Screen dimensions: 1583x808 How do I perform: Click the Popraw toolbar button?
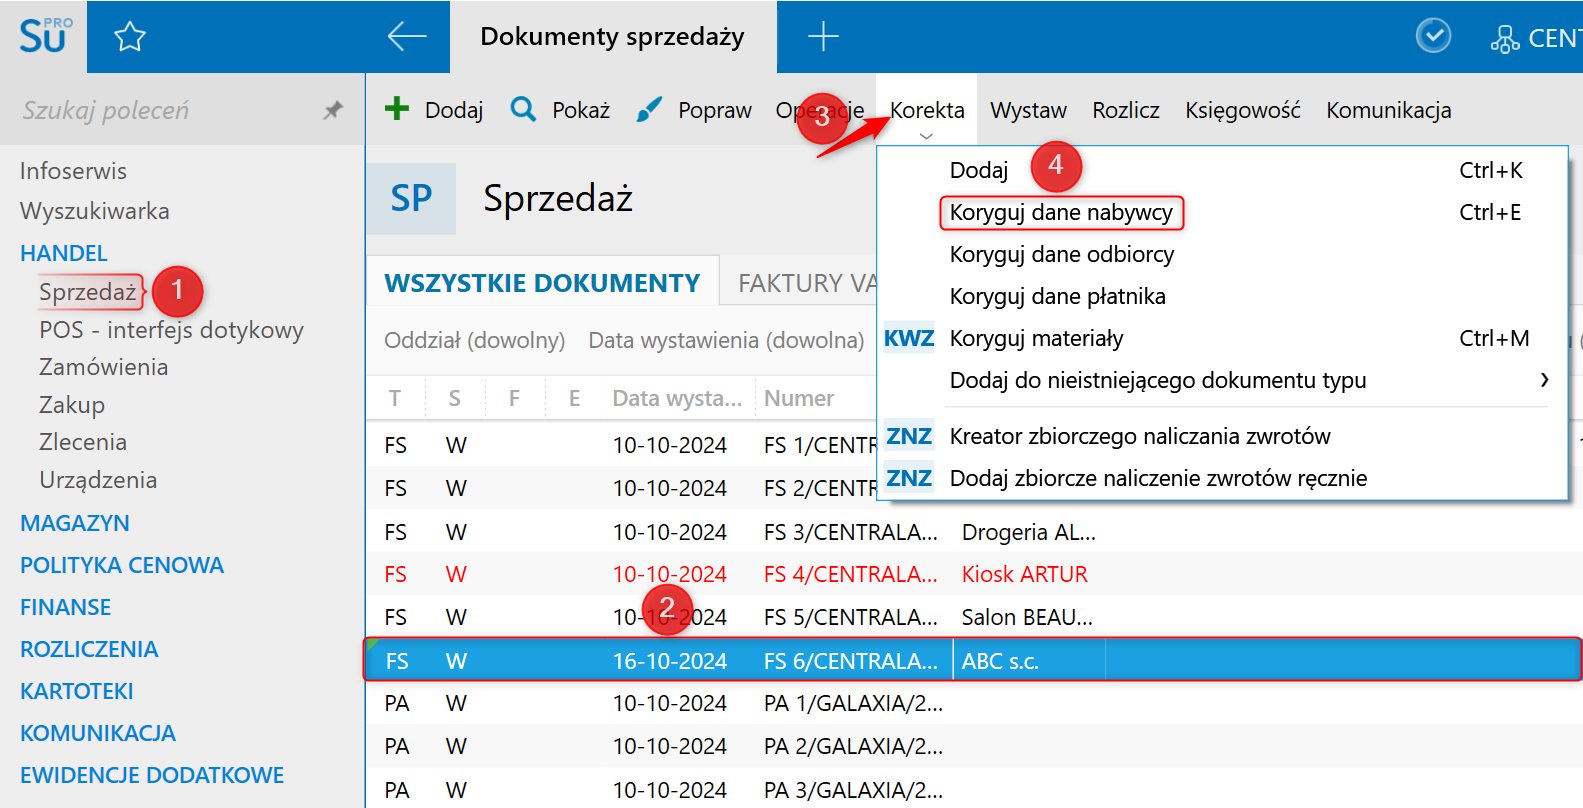(694, 110)
